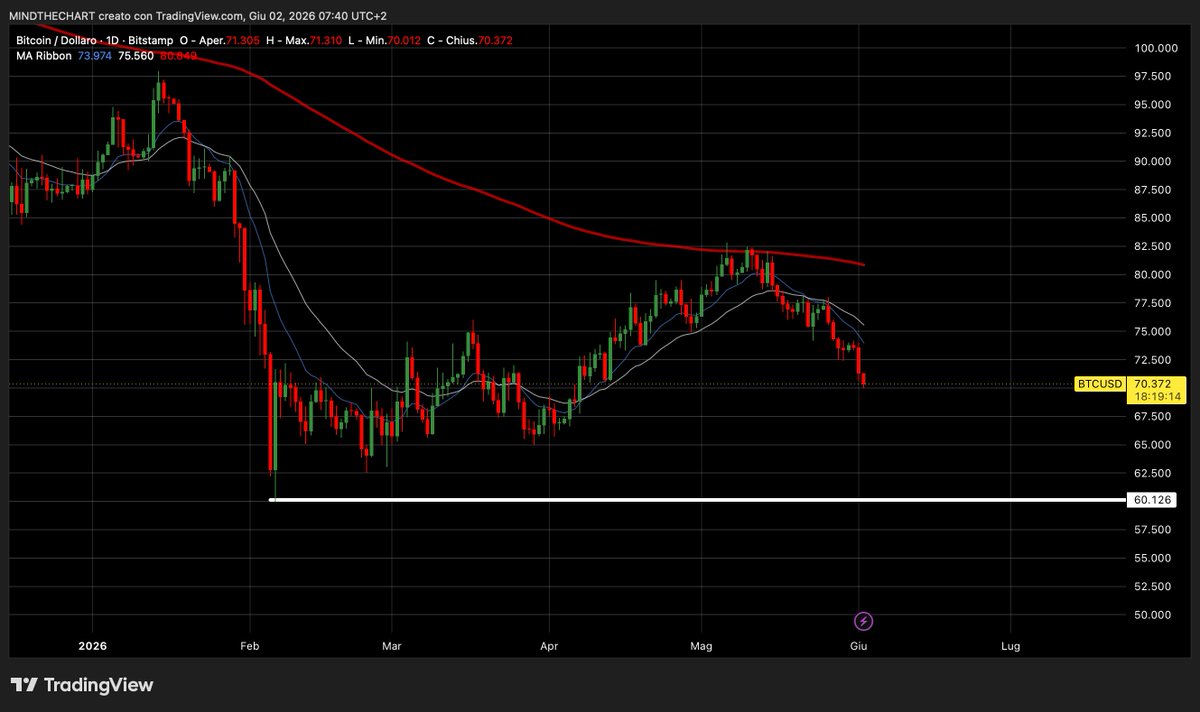Click the MA Ribbon indicator label
Screen dimensions: 1200x712
coord(42,55)
